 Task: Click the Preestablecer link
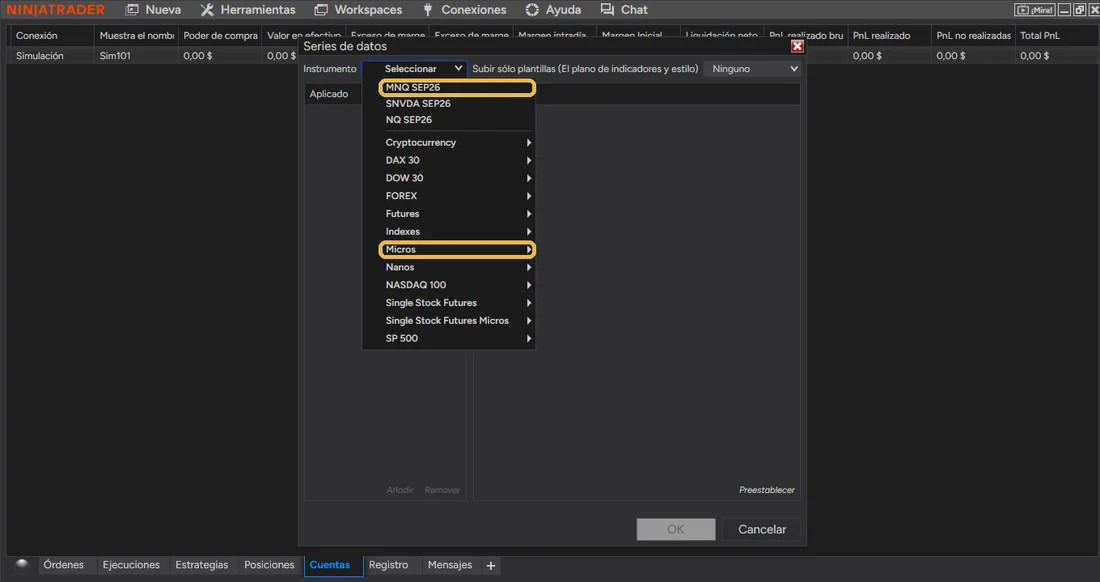point(767,490)
